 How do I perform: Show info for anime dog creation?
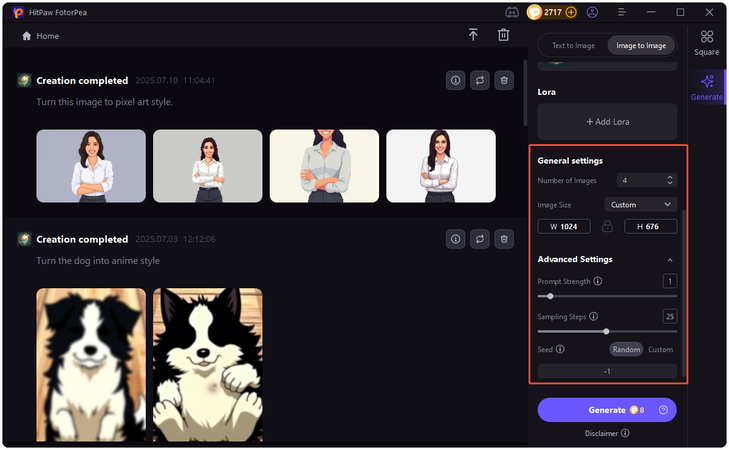tap(456, 239)
